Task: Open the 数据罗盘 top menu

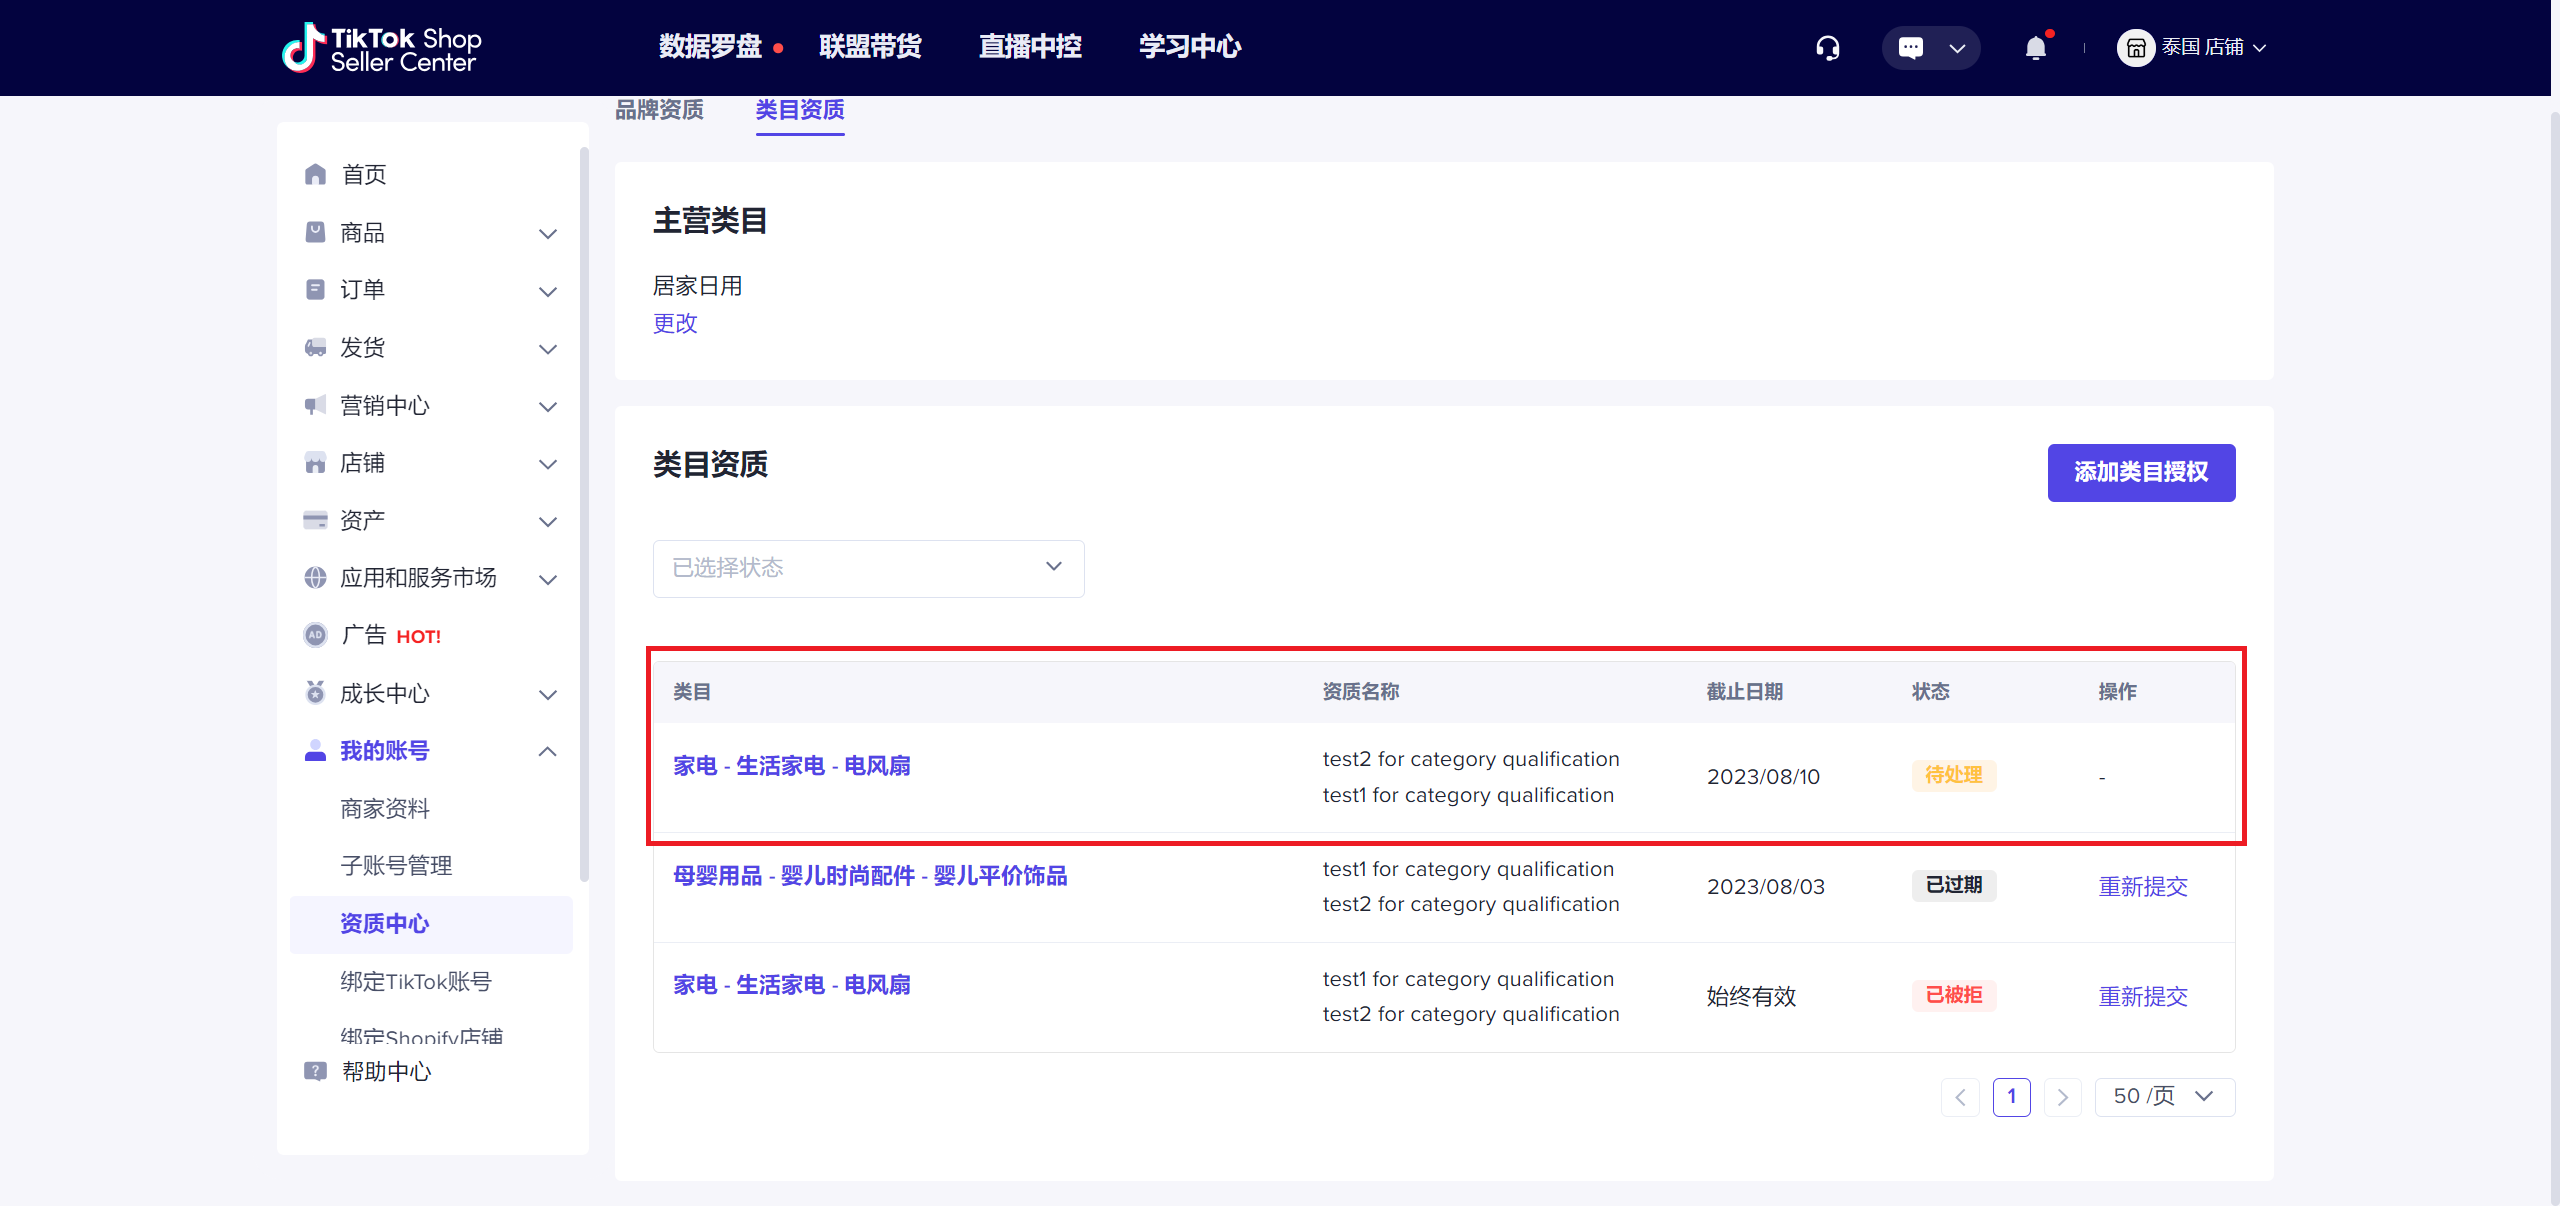Action: tap(710, 46)
